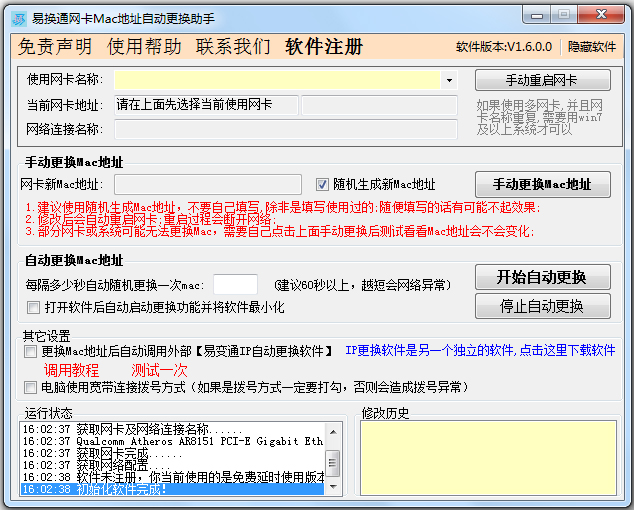The image size is (634, 510).
Task: Click the seconds interval input box
Action: [x=235, y=284]
